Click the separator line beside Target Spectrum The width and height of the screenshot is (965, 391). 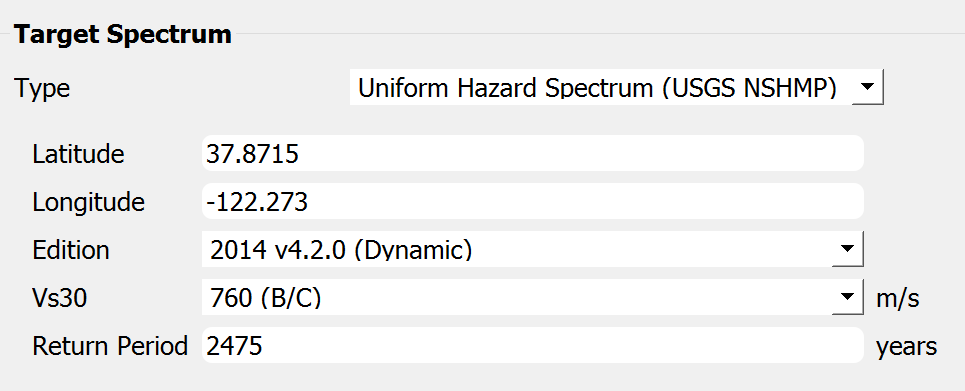click(598, 34)
